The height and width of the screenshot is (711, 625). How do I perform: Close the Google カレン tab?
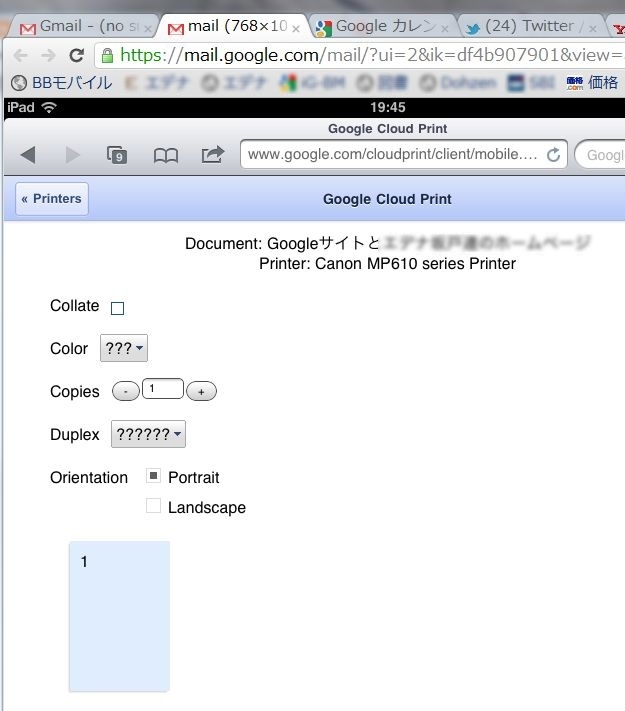click(444, 29)
